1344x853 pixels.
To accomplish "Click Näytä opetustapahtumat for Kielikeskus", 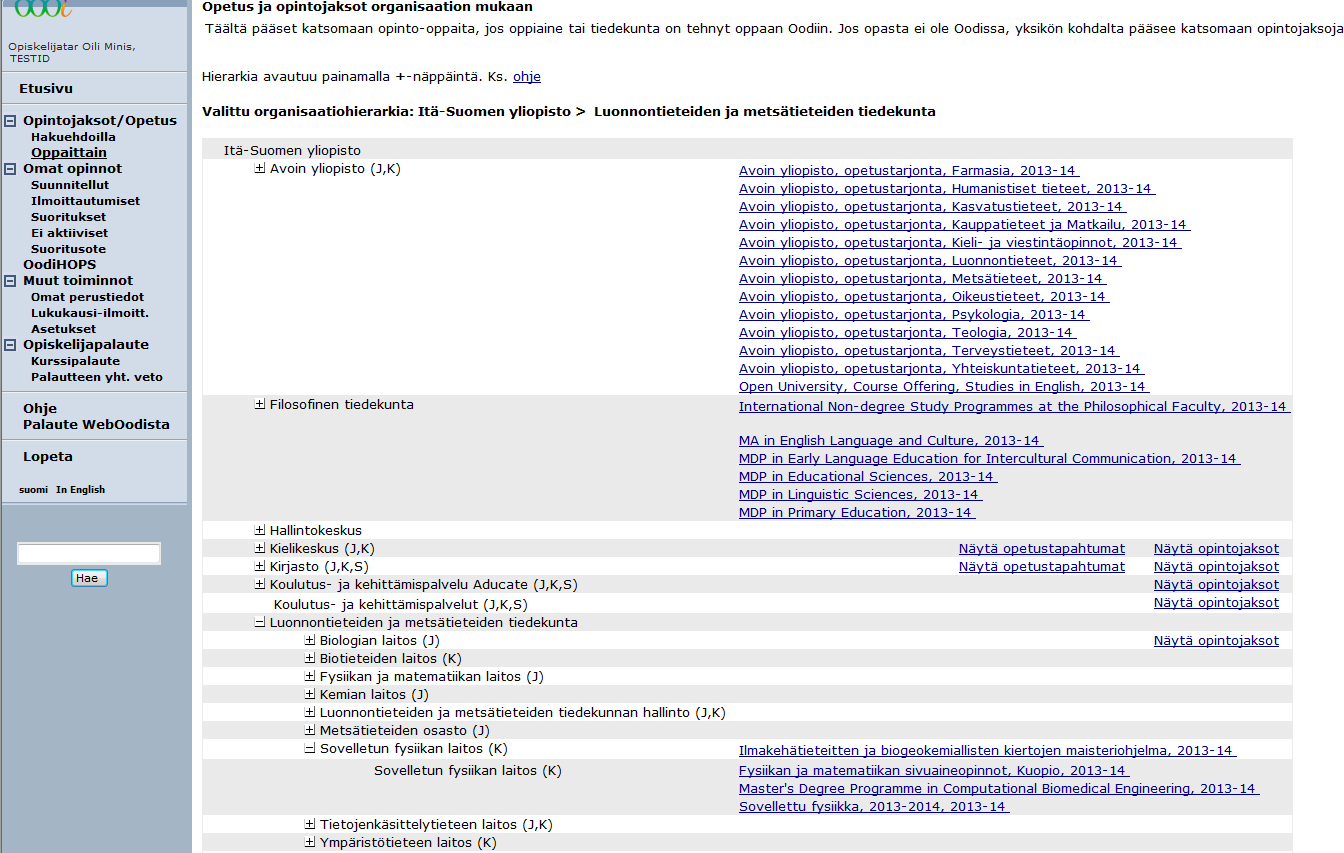I will pyautogui.click(x=1042, y=549).
